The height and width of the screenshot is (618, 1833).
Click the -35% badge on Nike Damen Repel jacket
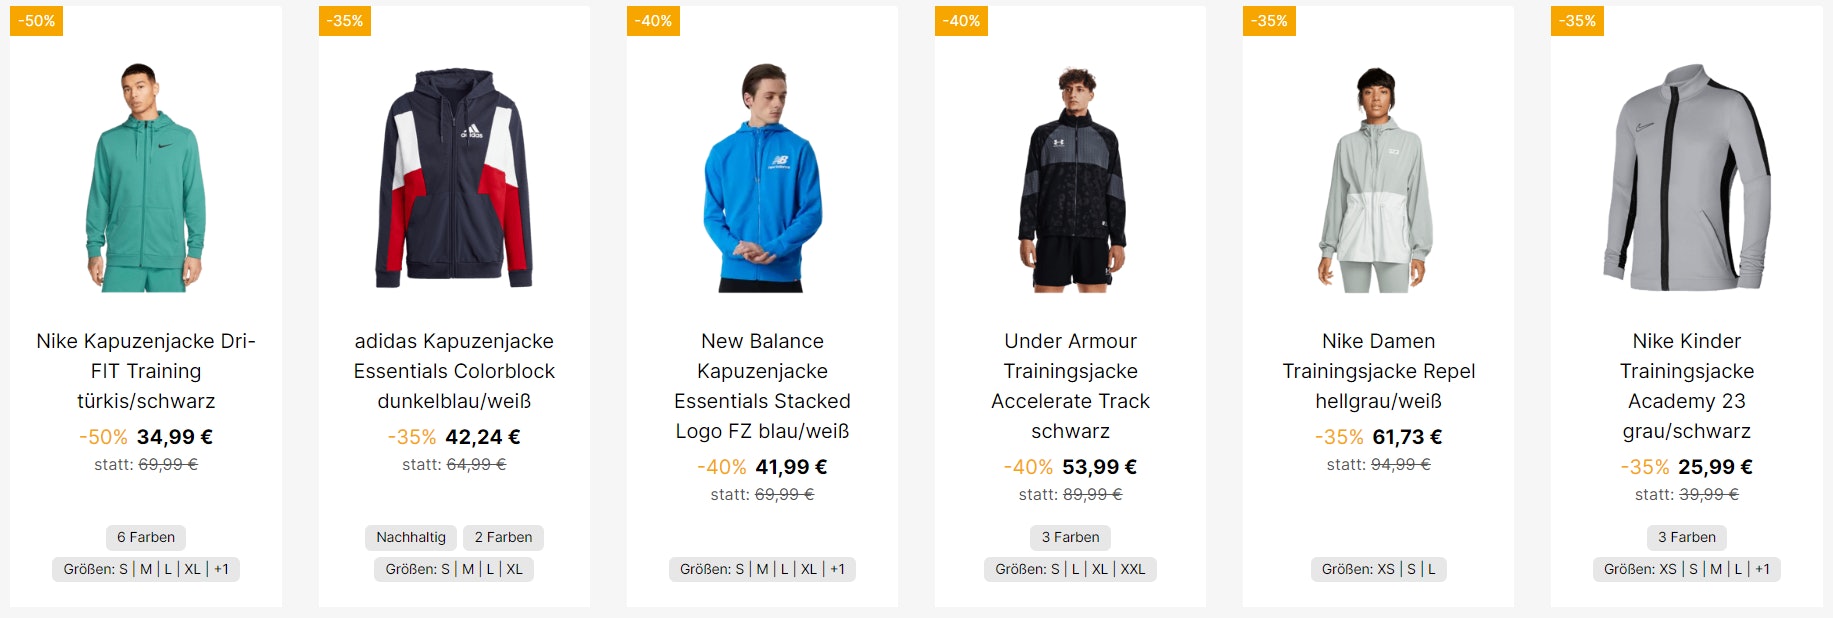(1268, 19)
